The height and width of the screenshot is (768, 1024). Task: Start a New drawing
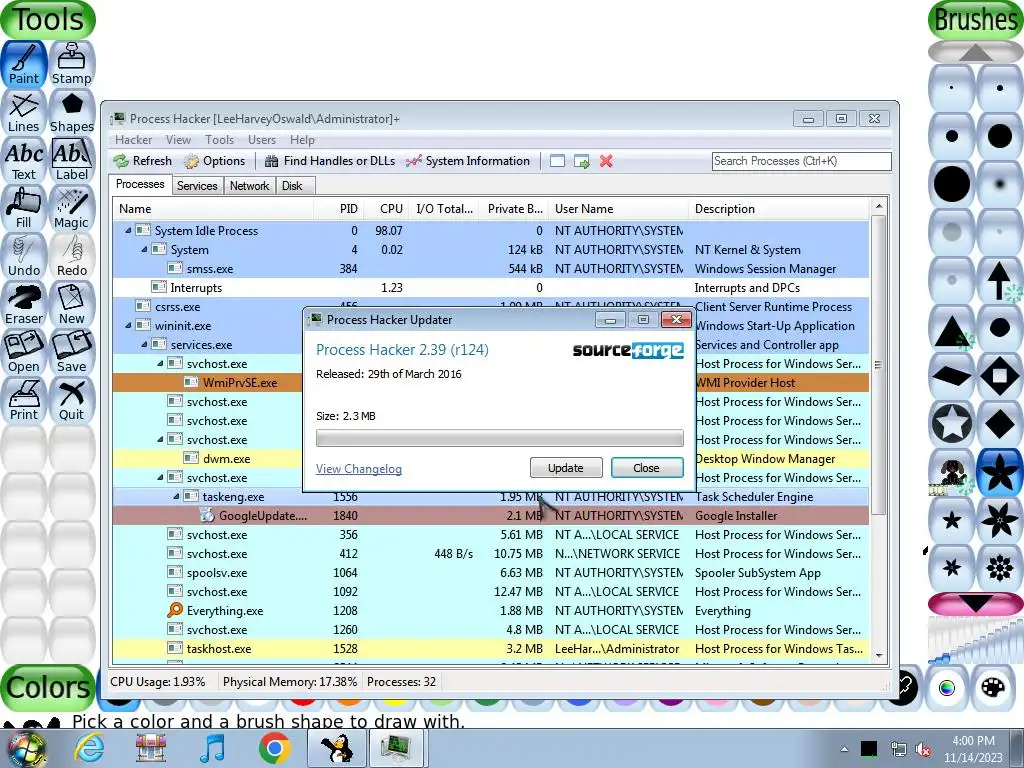(72, 304)
